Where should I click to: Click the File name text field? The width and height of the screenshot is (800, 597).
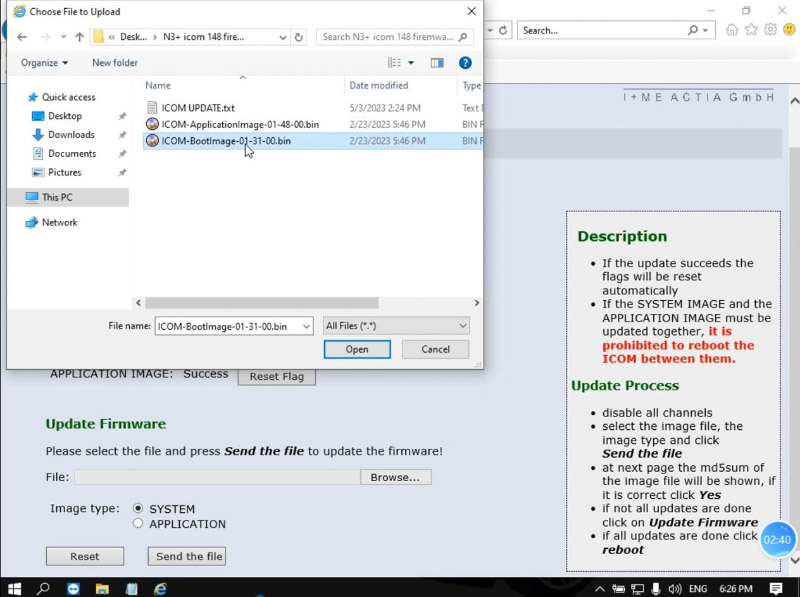pyautogui.click(x=228, y=326)
